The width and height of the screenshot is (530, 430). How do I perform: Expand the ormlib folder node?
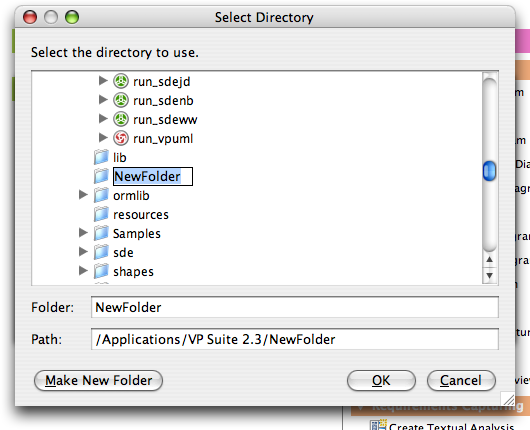(83, 195)
